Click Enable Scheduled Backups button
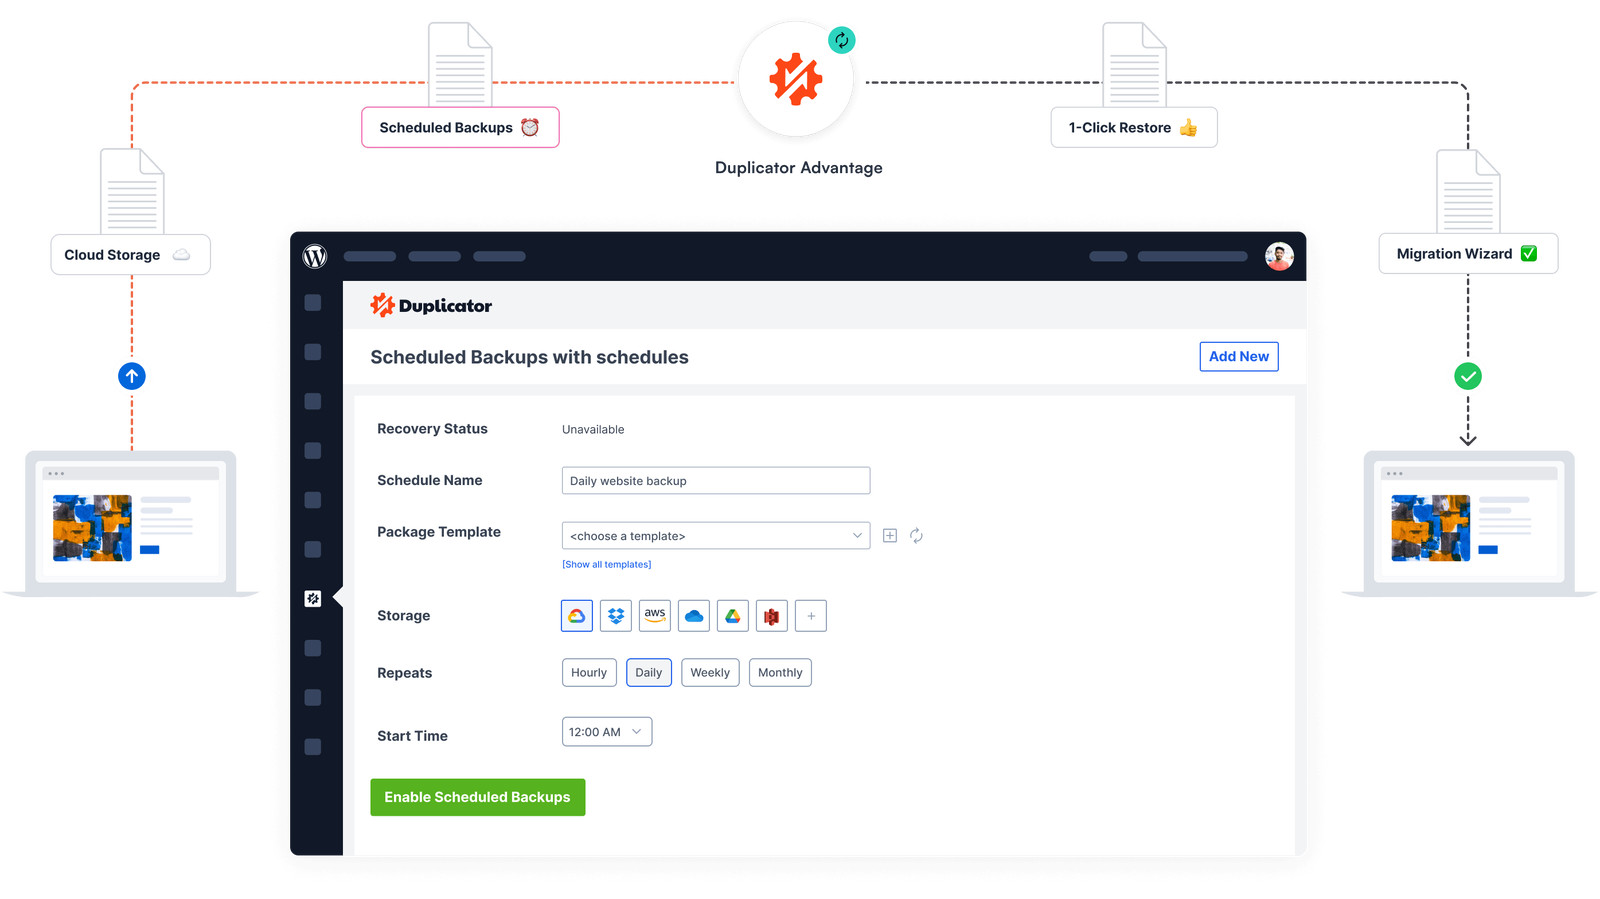 click(x=478, y=798)
